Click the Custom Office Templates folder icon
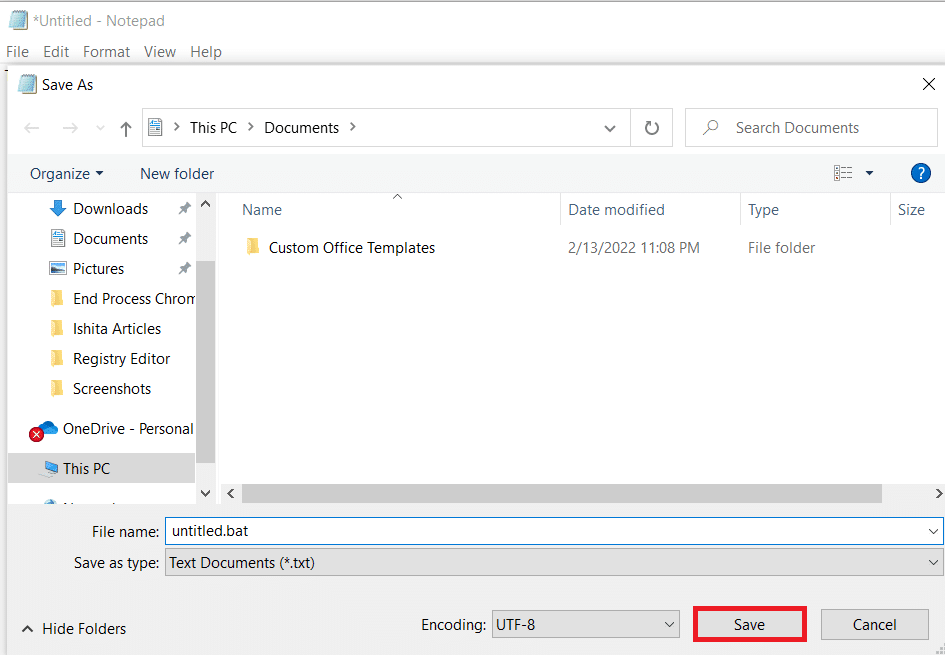The width and height of the screenshot is (945, 655). (253, 247)
